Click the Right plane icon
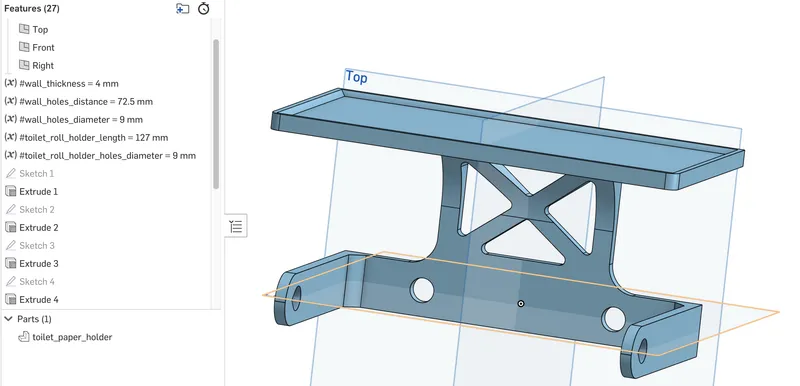Image resolution: width=800 pixels, height=386 pixels. [x=24, y=65]
